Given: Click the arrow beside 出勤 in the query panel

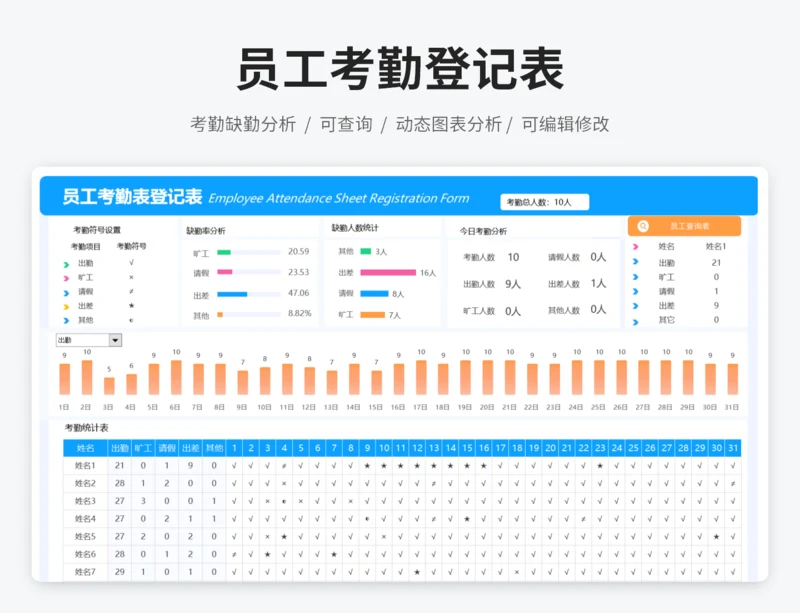Looking at the screenshot, I should tap(636, 262).
